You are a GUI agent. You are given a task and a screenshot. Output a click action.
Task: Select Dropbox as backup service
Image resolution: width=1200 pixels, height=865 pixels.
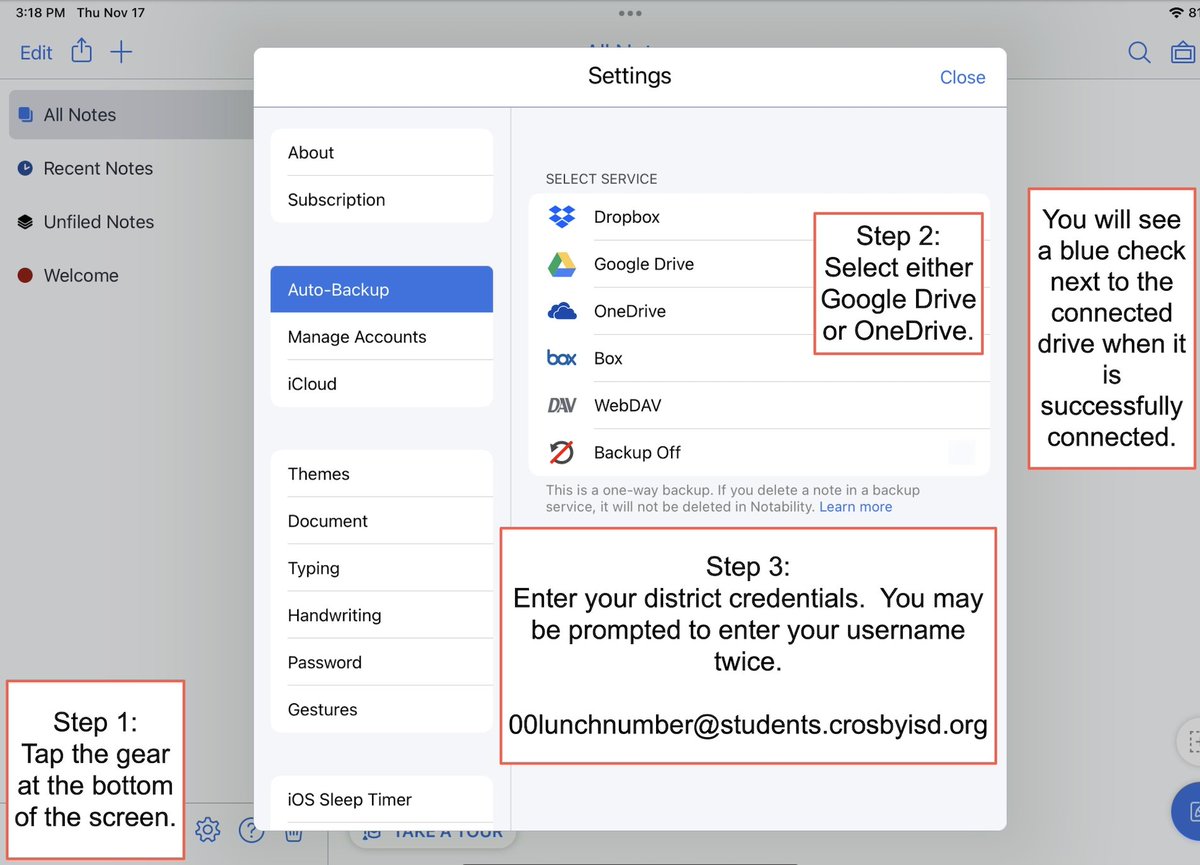(760, 217)
